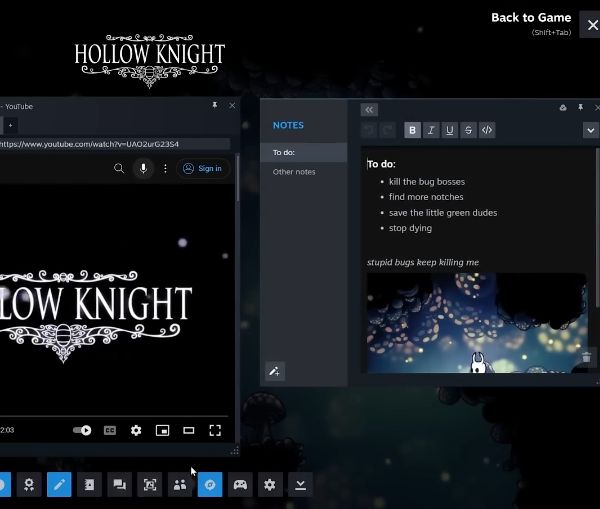This screenshot has height=509, width=600.
Task: Click Back to Game
Action: point(530,18)
